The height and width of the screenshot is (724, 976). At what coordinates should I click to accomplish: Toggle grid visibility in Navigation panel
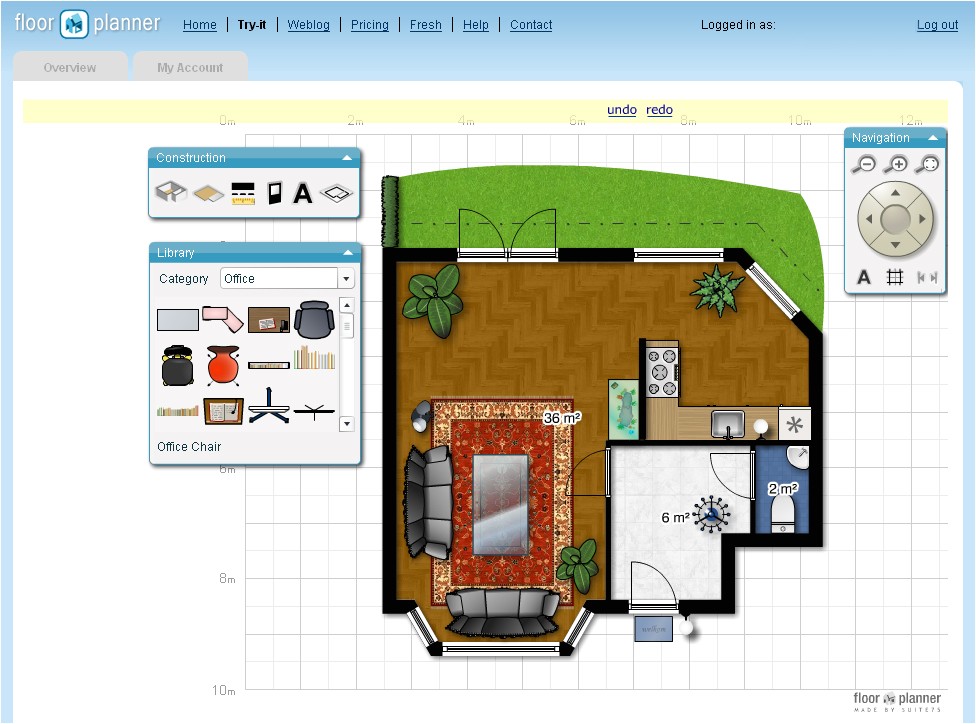click(895, 277)
